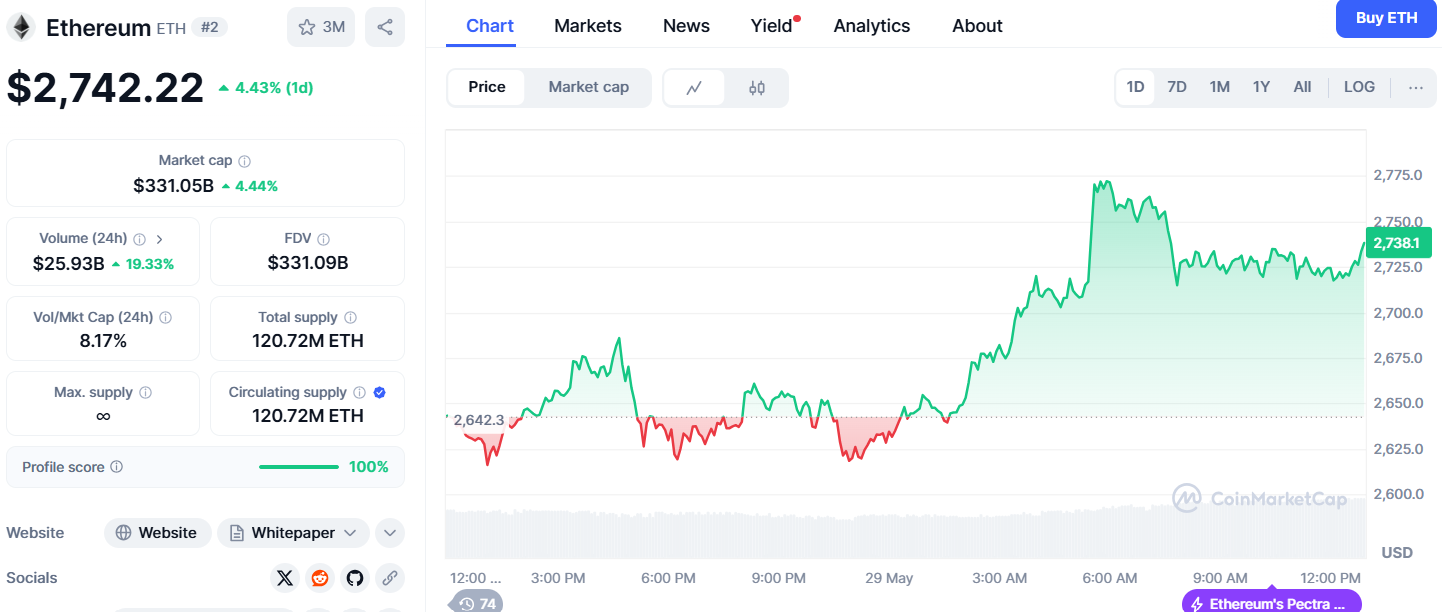The image size is (1442, 612).
Task: Click the #2 rank badge
Action: [x=209, y=27]
